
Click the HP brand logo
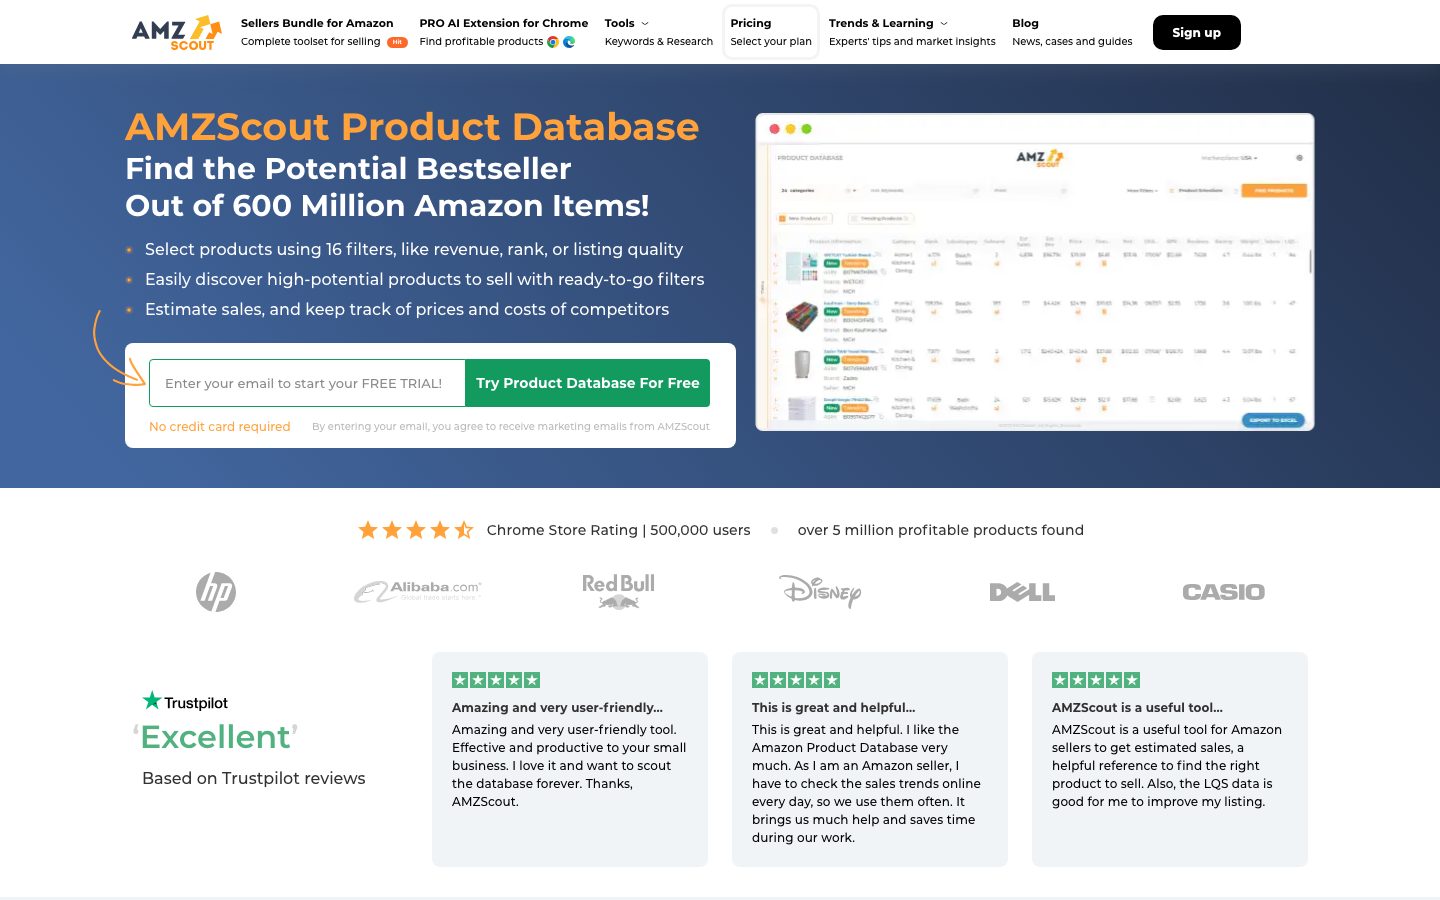[216, 592]
